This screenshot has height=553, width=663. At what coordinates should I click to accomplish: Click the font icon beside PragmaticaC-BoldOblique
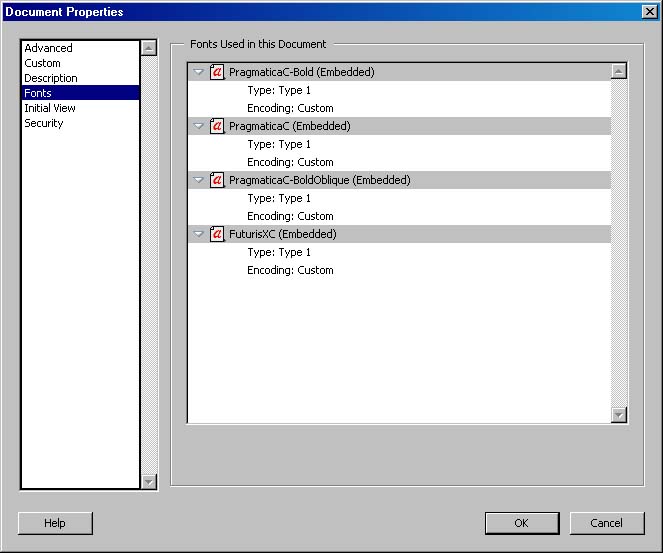coord(217,180)
